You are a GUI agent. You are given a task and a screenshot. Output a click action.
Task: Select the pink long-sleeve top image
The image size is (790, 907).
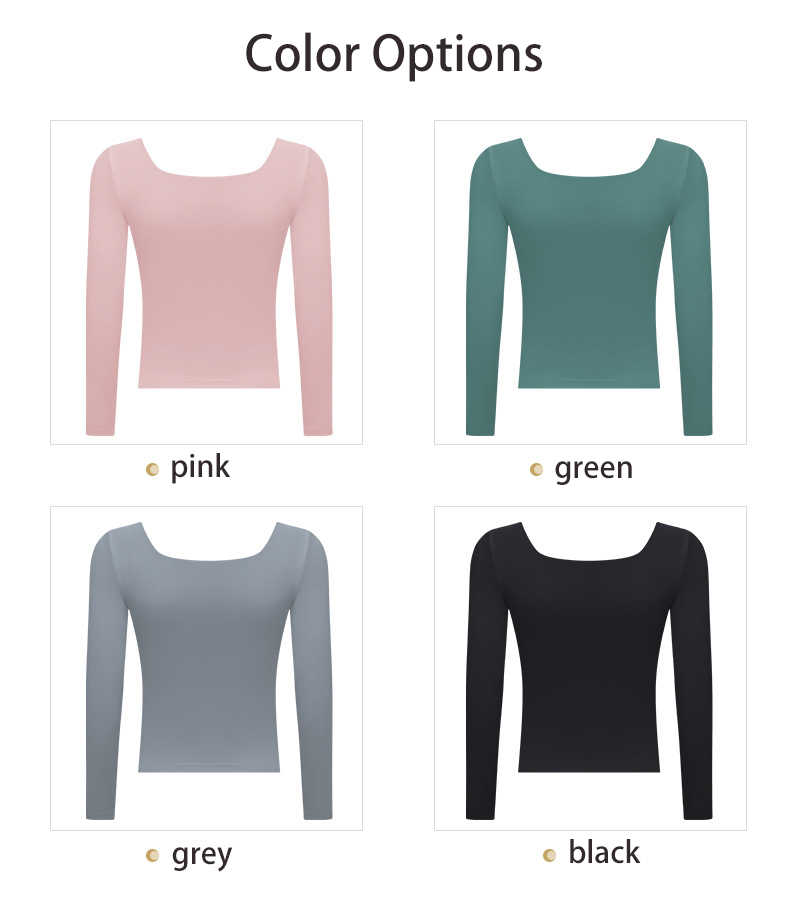click(206, 282)
